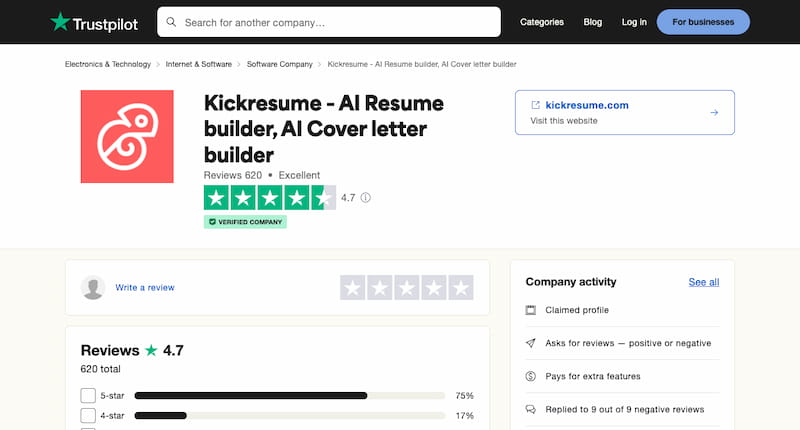Click the Asks for reviews paper plane icon

coord(531,343)
